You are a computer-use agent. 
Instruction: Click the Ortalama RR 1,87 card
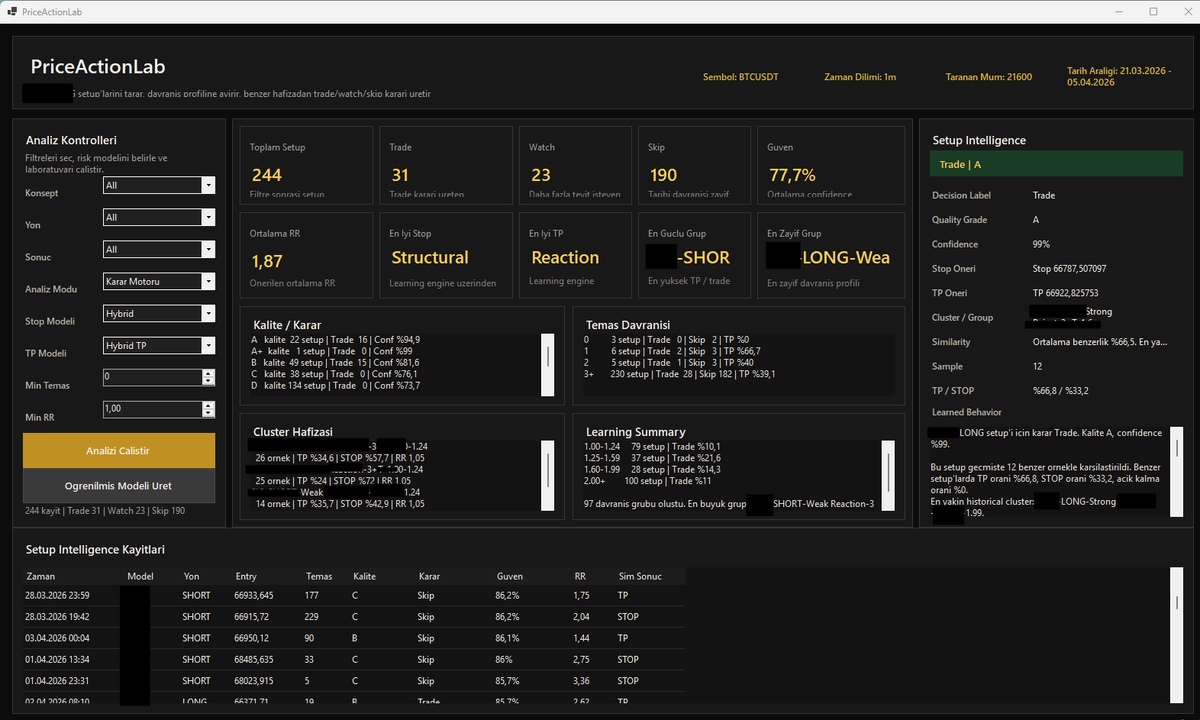[306, 255]
